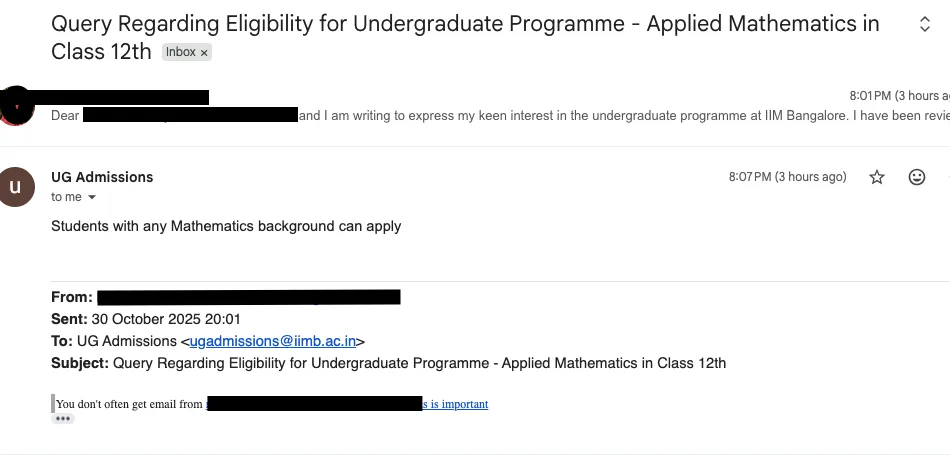Open the brown 'u' sender avatar

(x=15, y=187)
